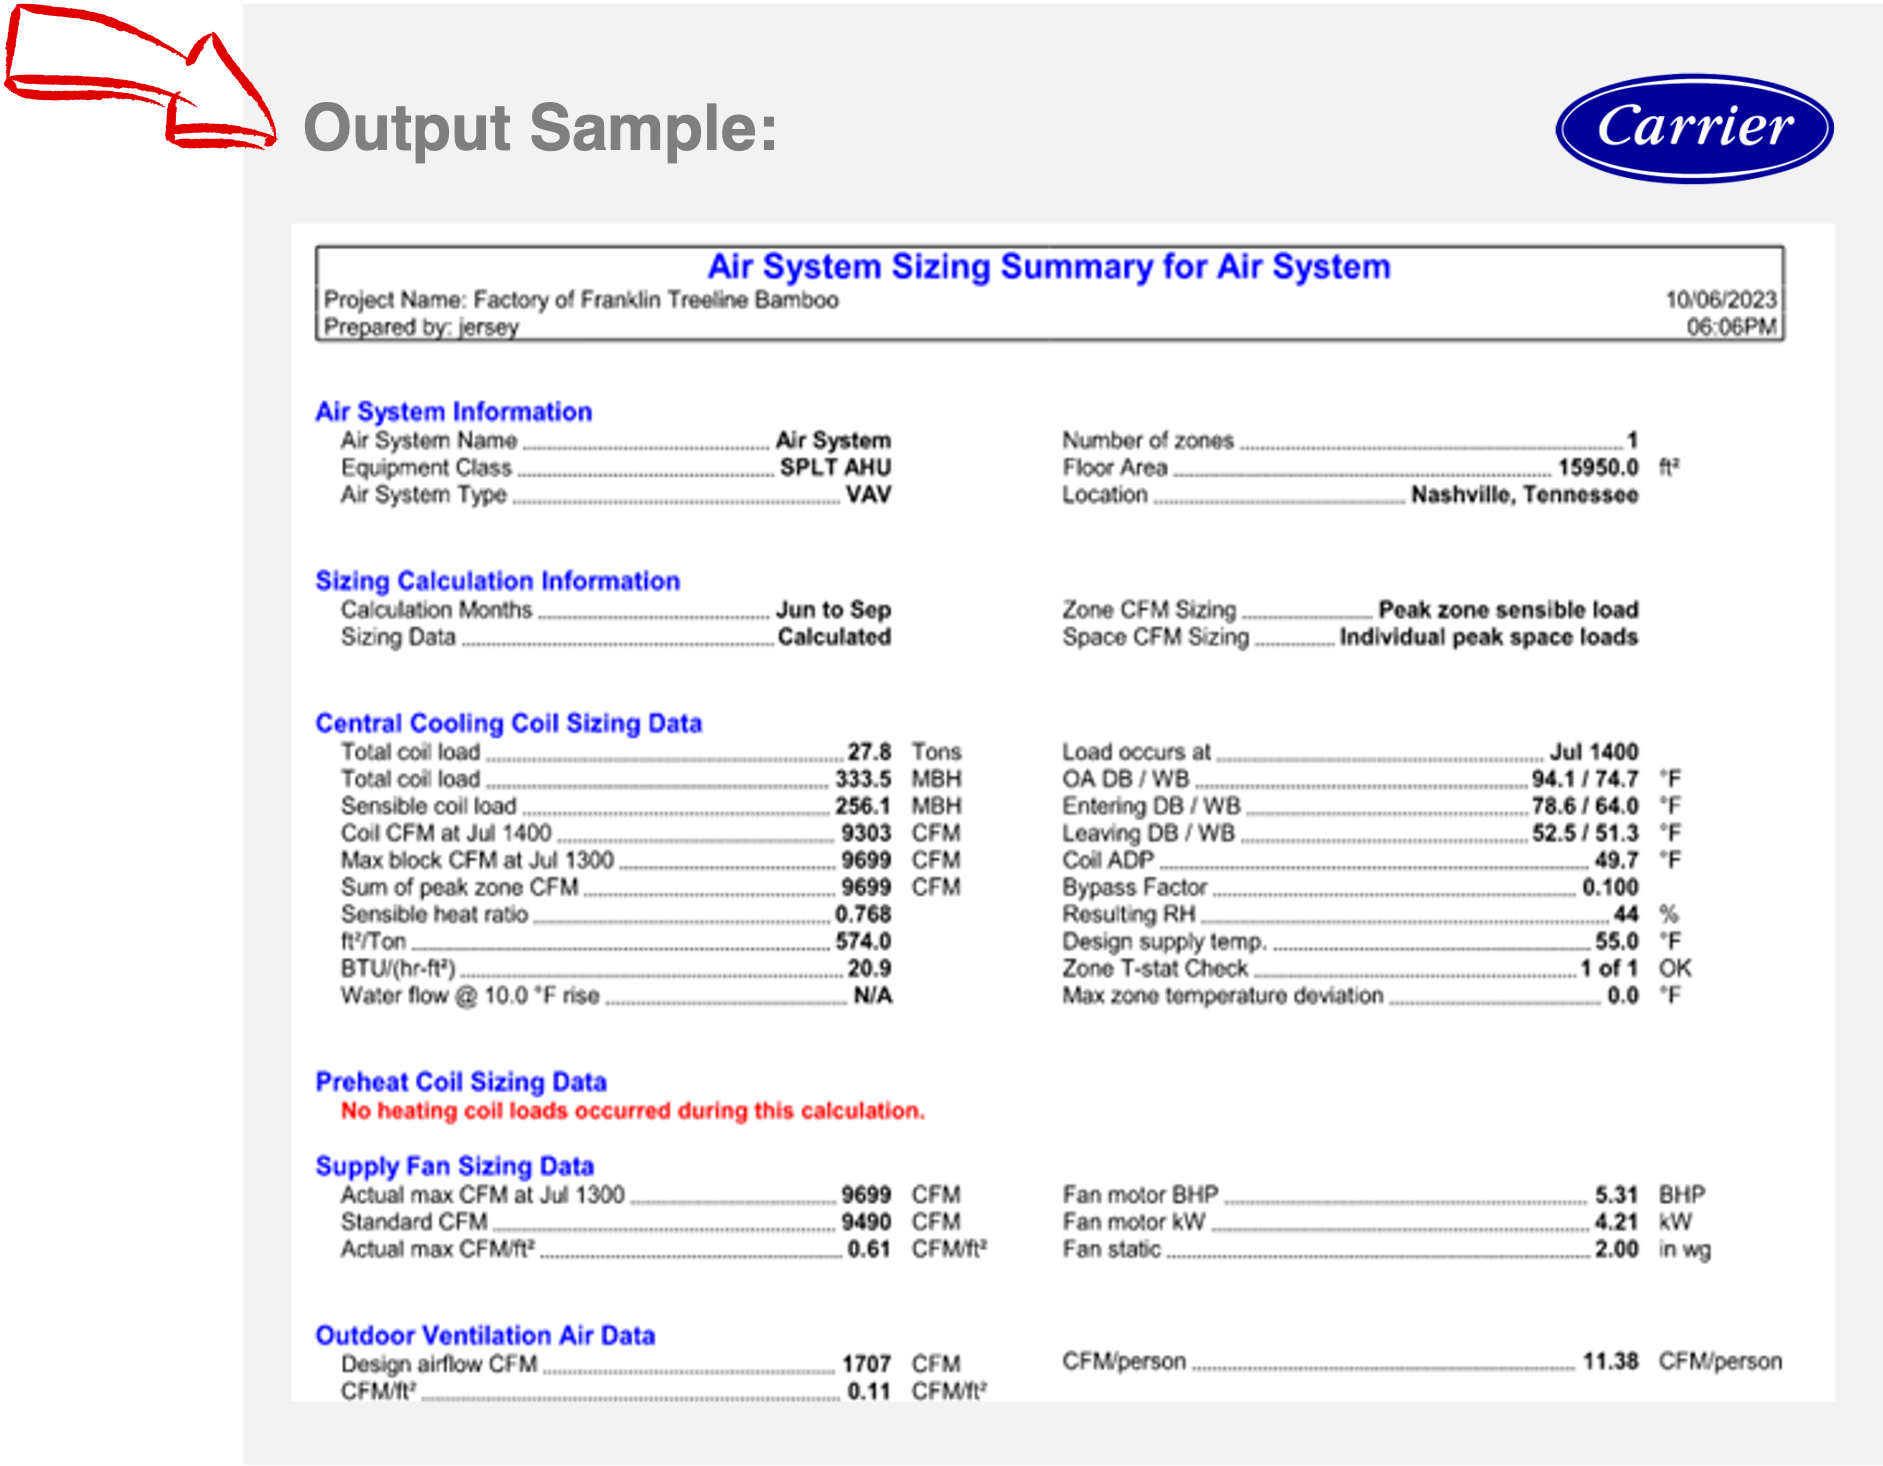Viewport: 1883px width, 1466px height.
Task: Click the CFM/person value 11.38
Action: point(1610,1361)
